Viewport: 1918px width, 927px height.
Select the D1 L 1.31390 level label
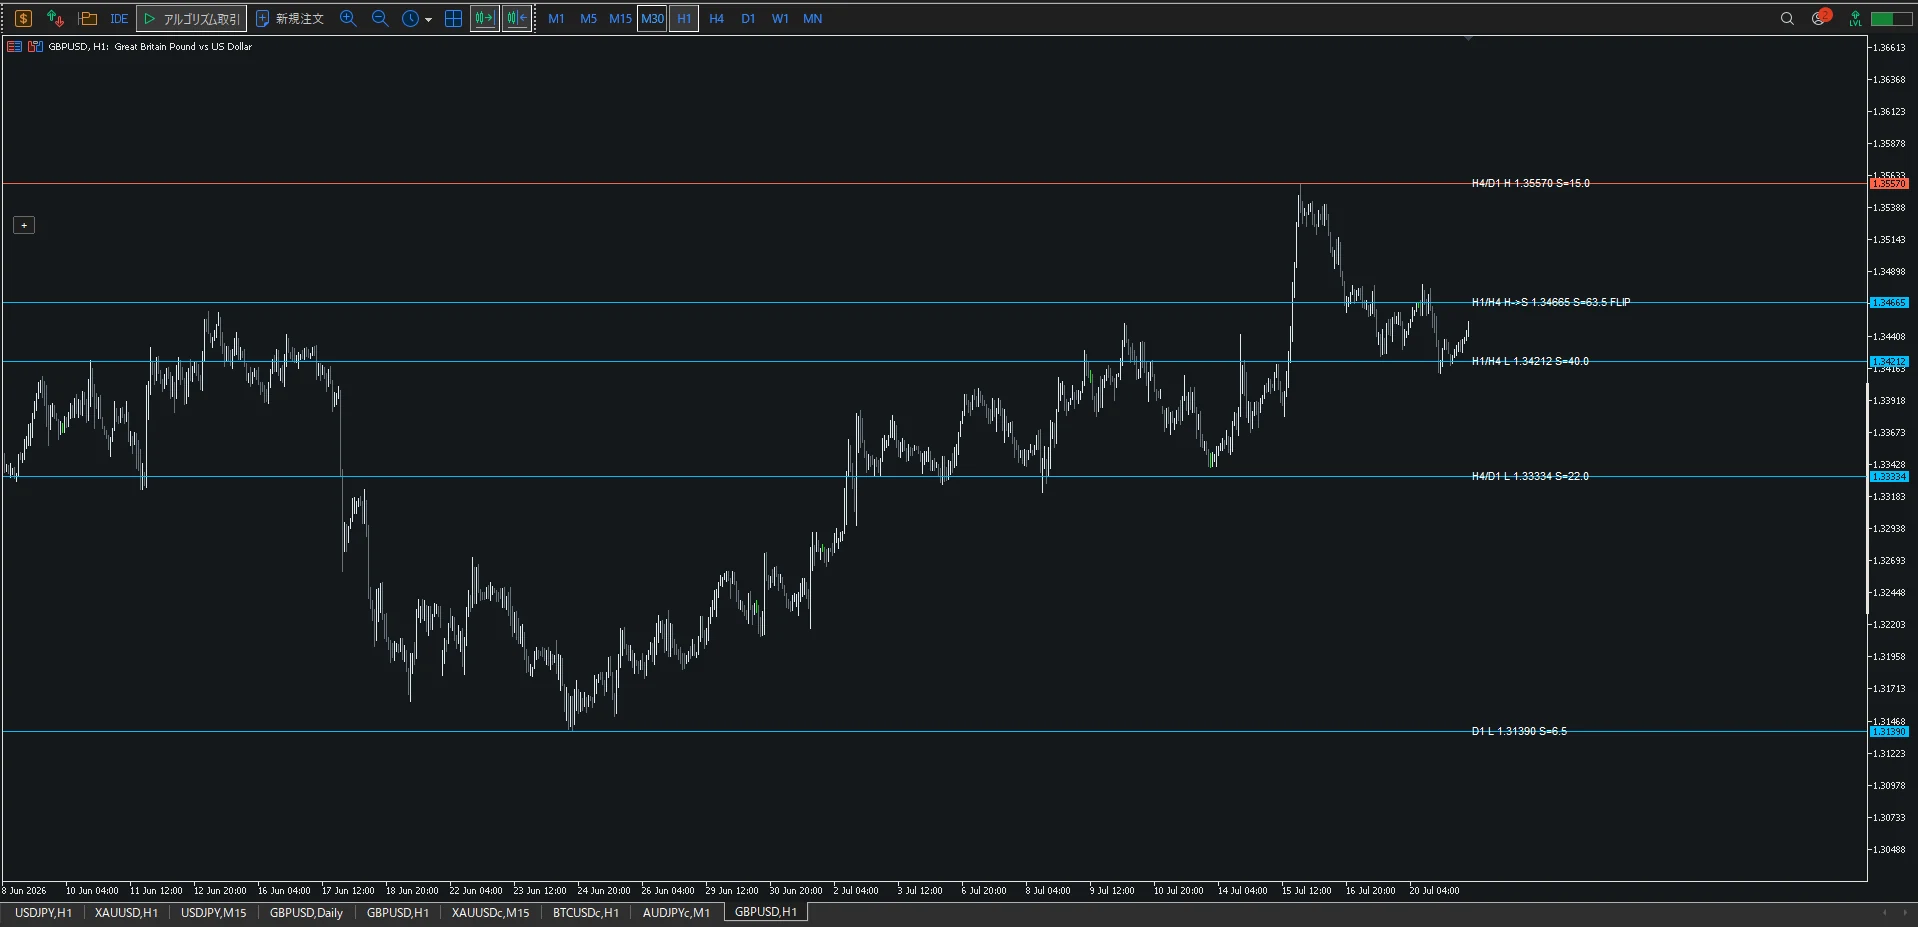1518,731
